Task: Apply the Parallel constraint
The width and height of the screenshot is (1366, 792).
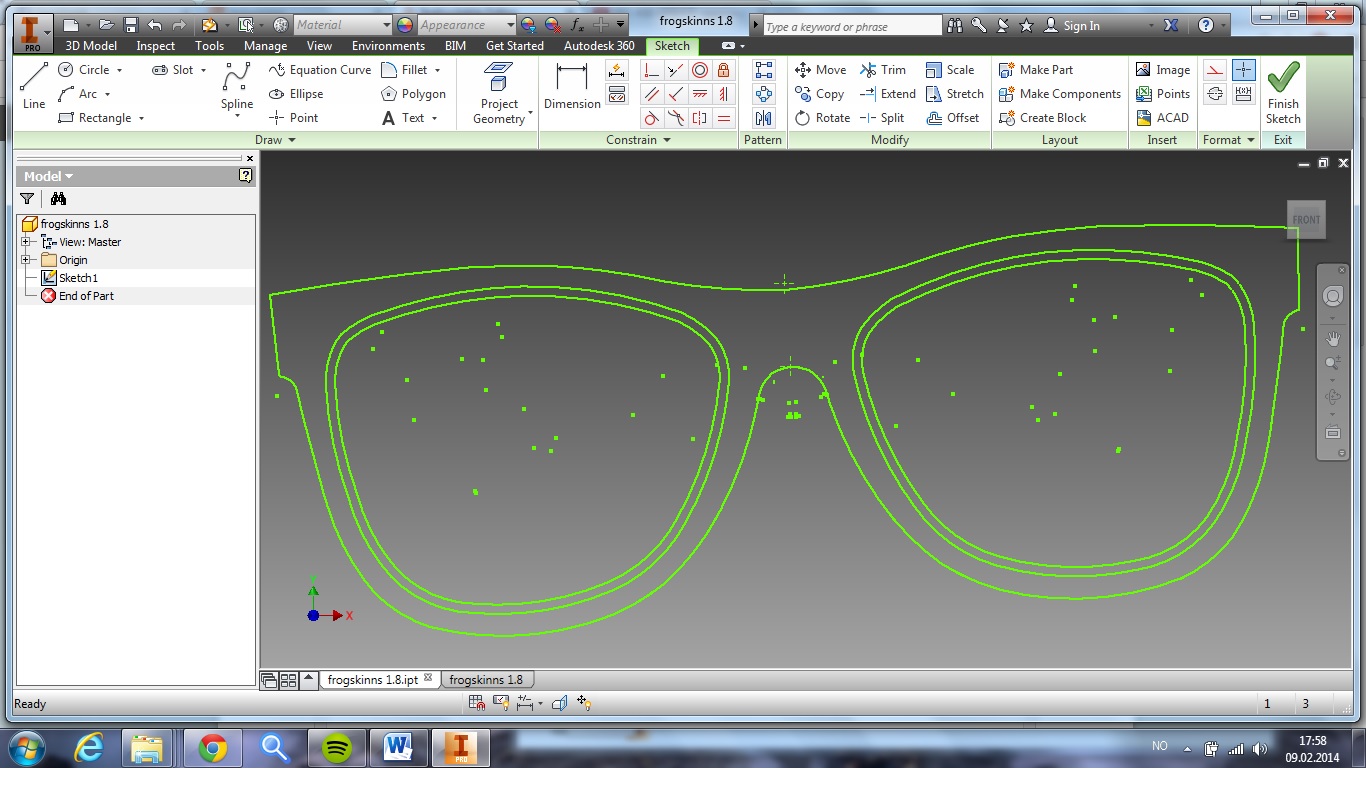Action: [652, 94]
